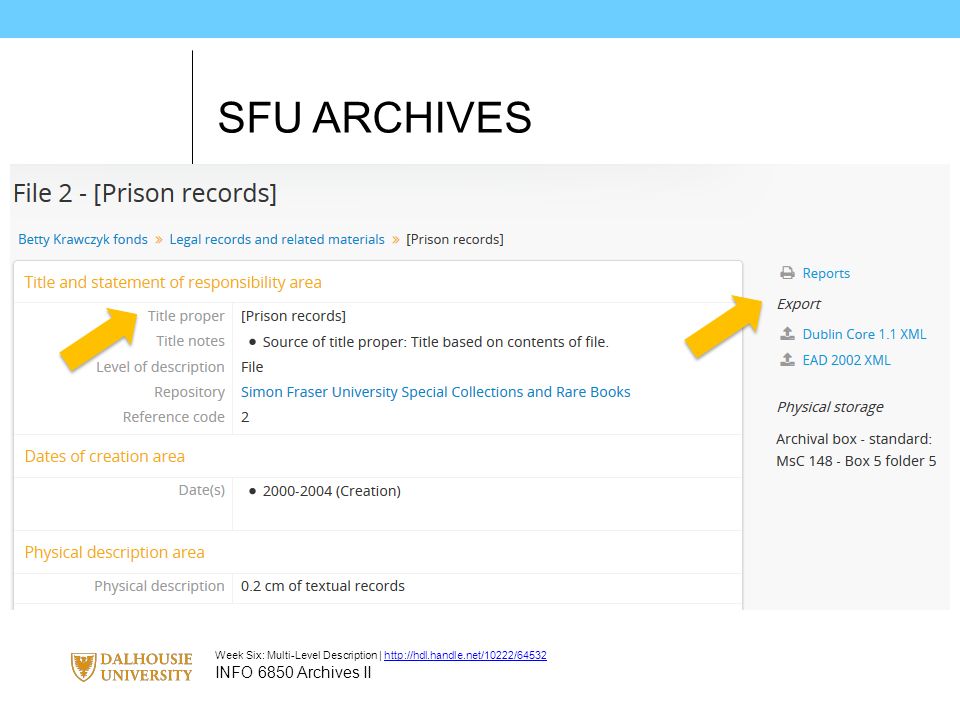The height and width of the screenshot is (720, 960).
Task: Click the MsC 148 - Box 5 folder 5 text
Action: pyautogui.click(x=857, y=461)
